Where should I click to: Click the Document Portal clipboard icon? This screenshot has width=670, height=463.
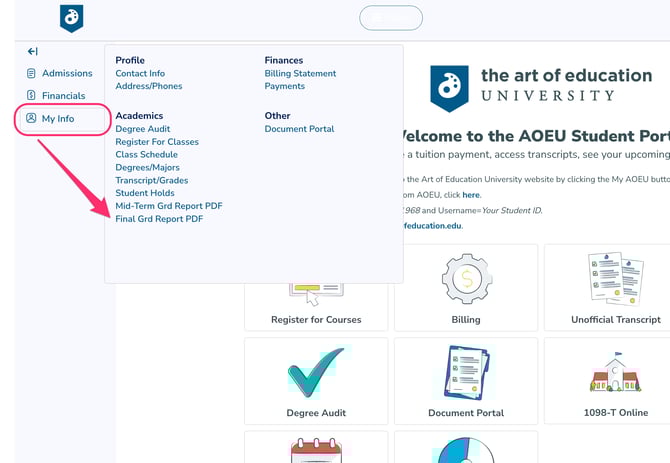pyautogui.click(x=467, y=372)
